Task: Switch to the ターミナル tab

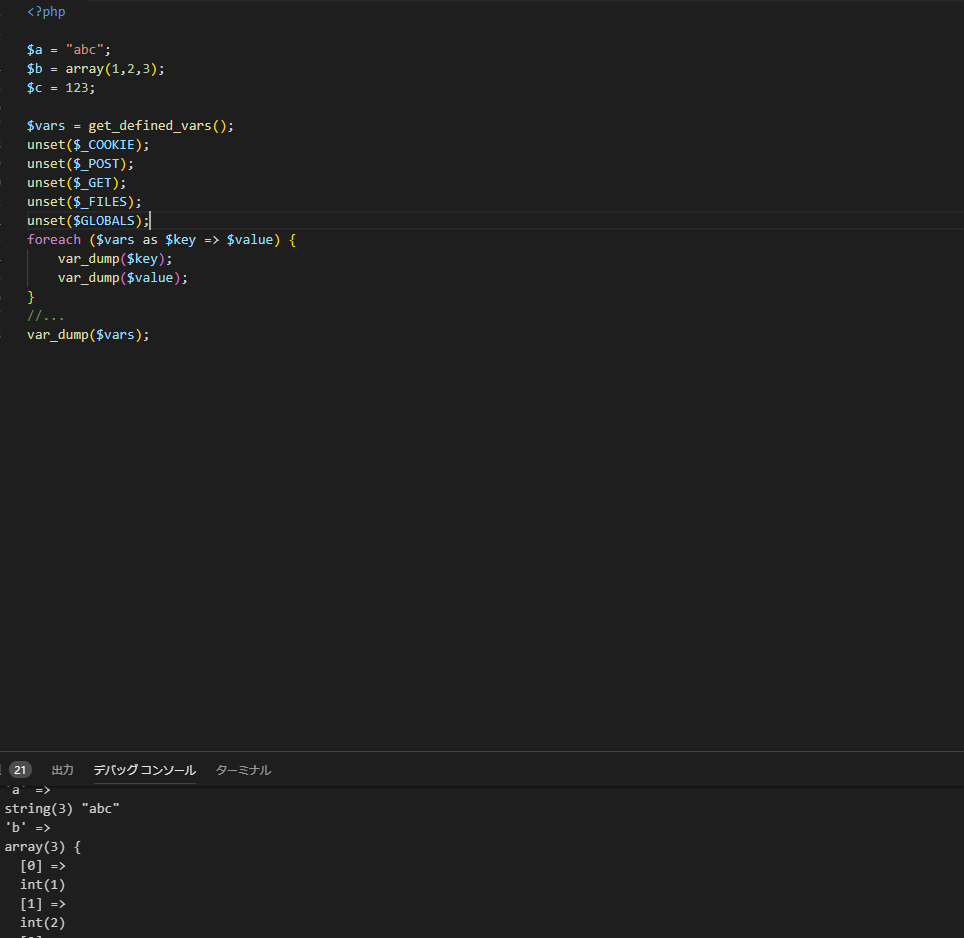Action: (x=243, y=770)
